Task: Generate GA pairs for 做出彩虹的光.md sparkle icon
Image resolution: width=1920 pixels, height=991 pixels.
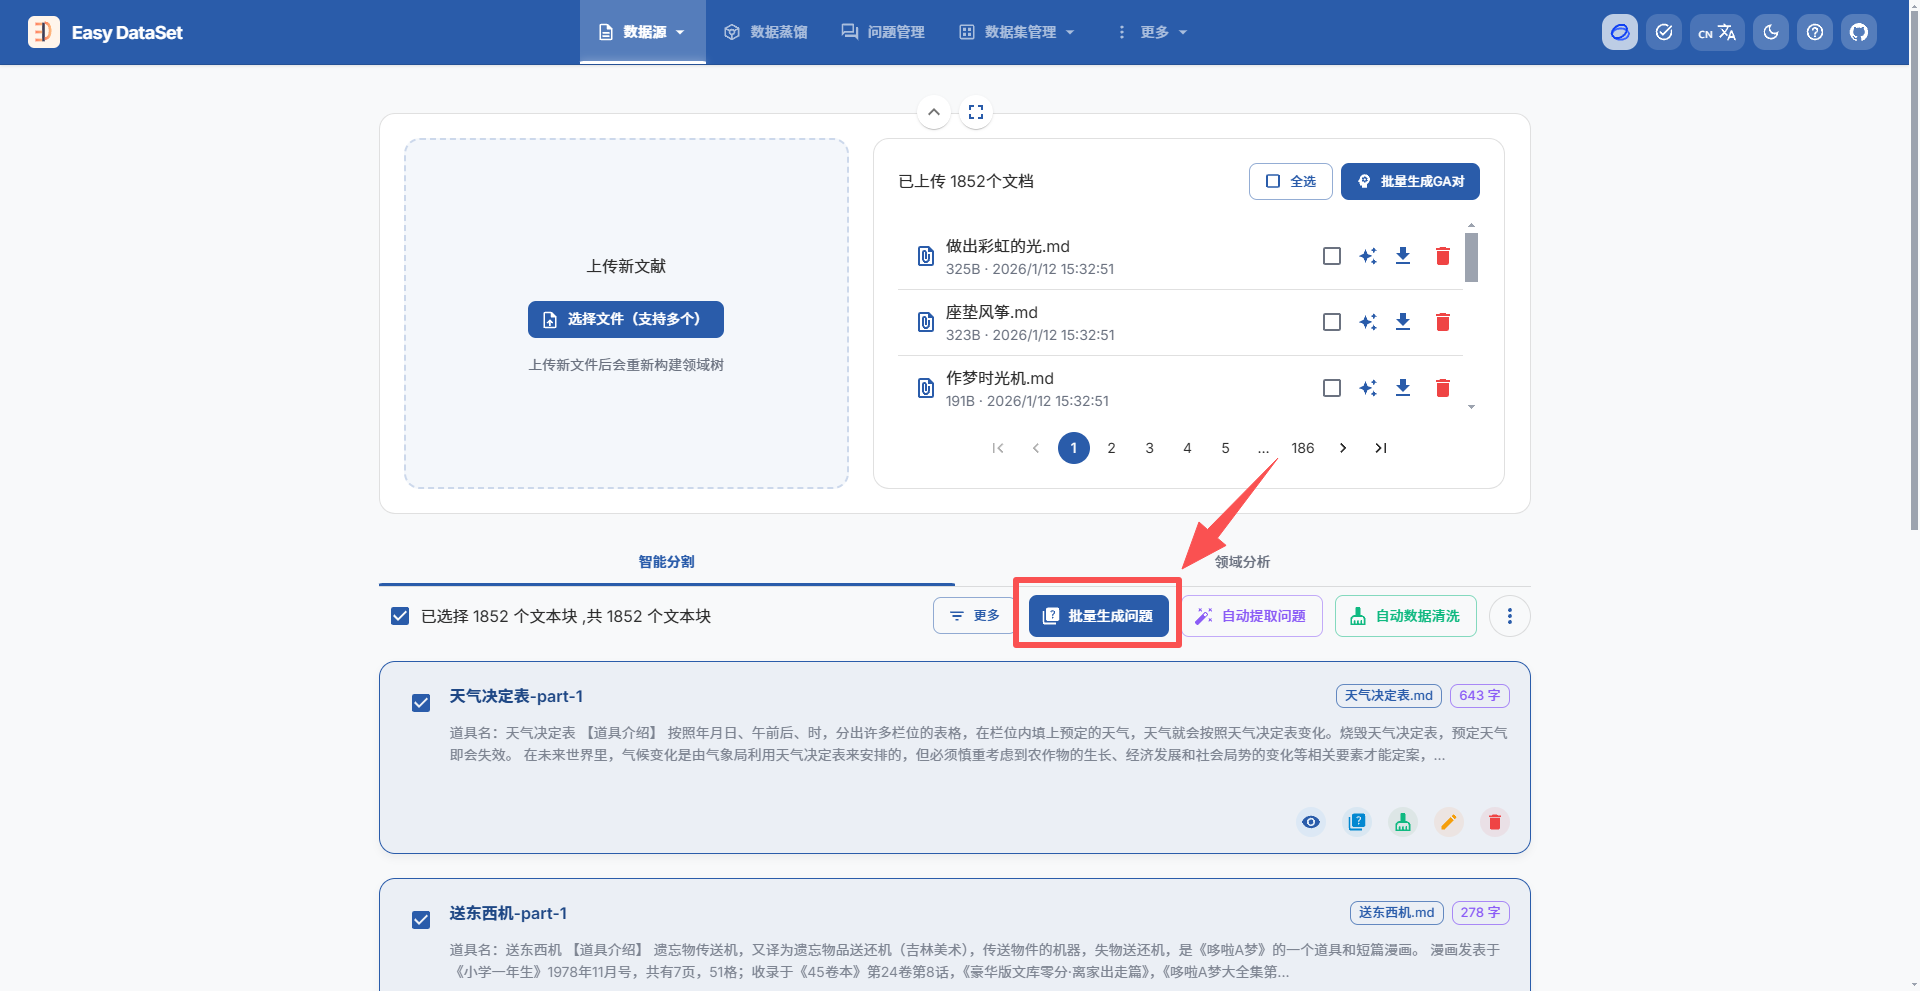Action: (1368, 256)
